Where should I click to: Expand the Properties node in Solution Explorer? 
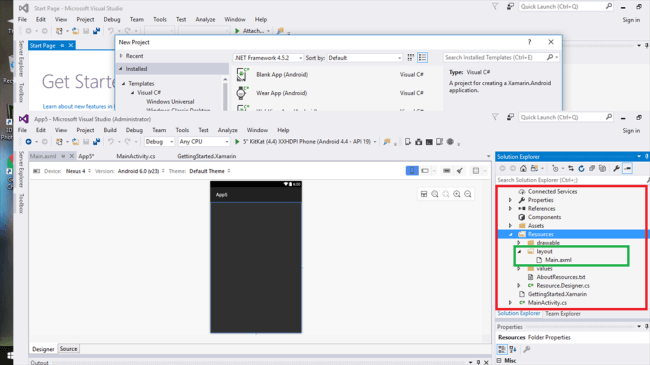pos(510,200)
